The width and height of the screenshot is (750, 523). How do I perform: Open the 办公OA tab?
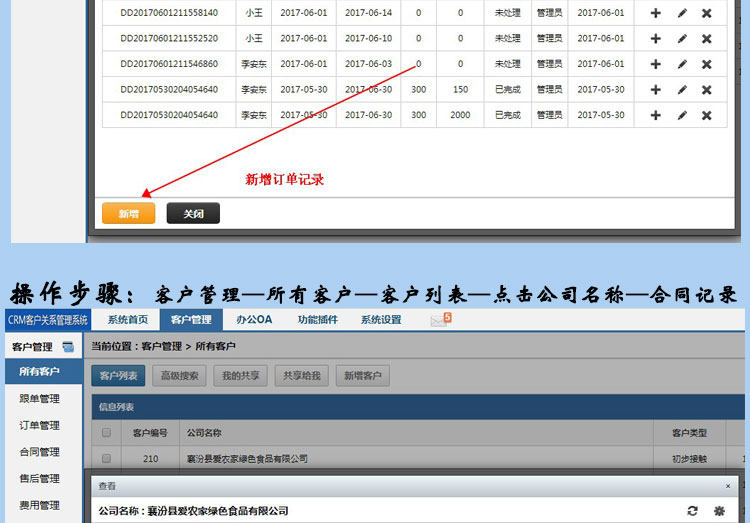pyautogui.click(x=254, y=320)
